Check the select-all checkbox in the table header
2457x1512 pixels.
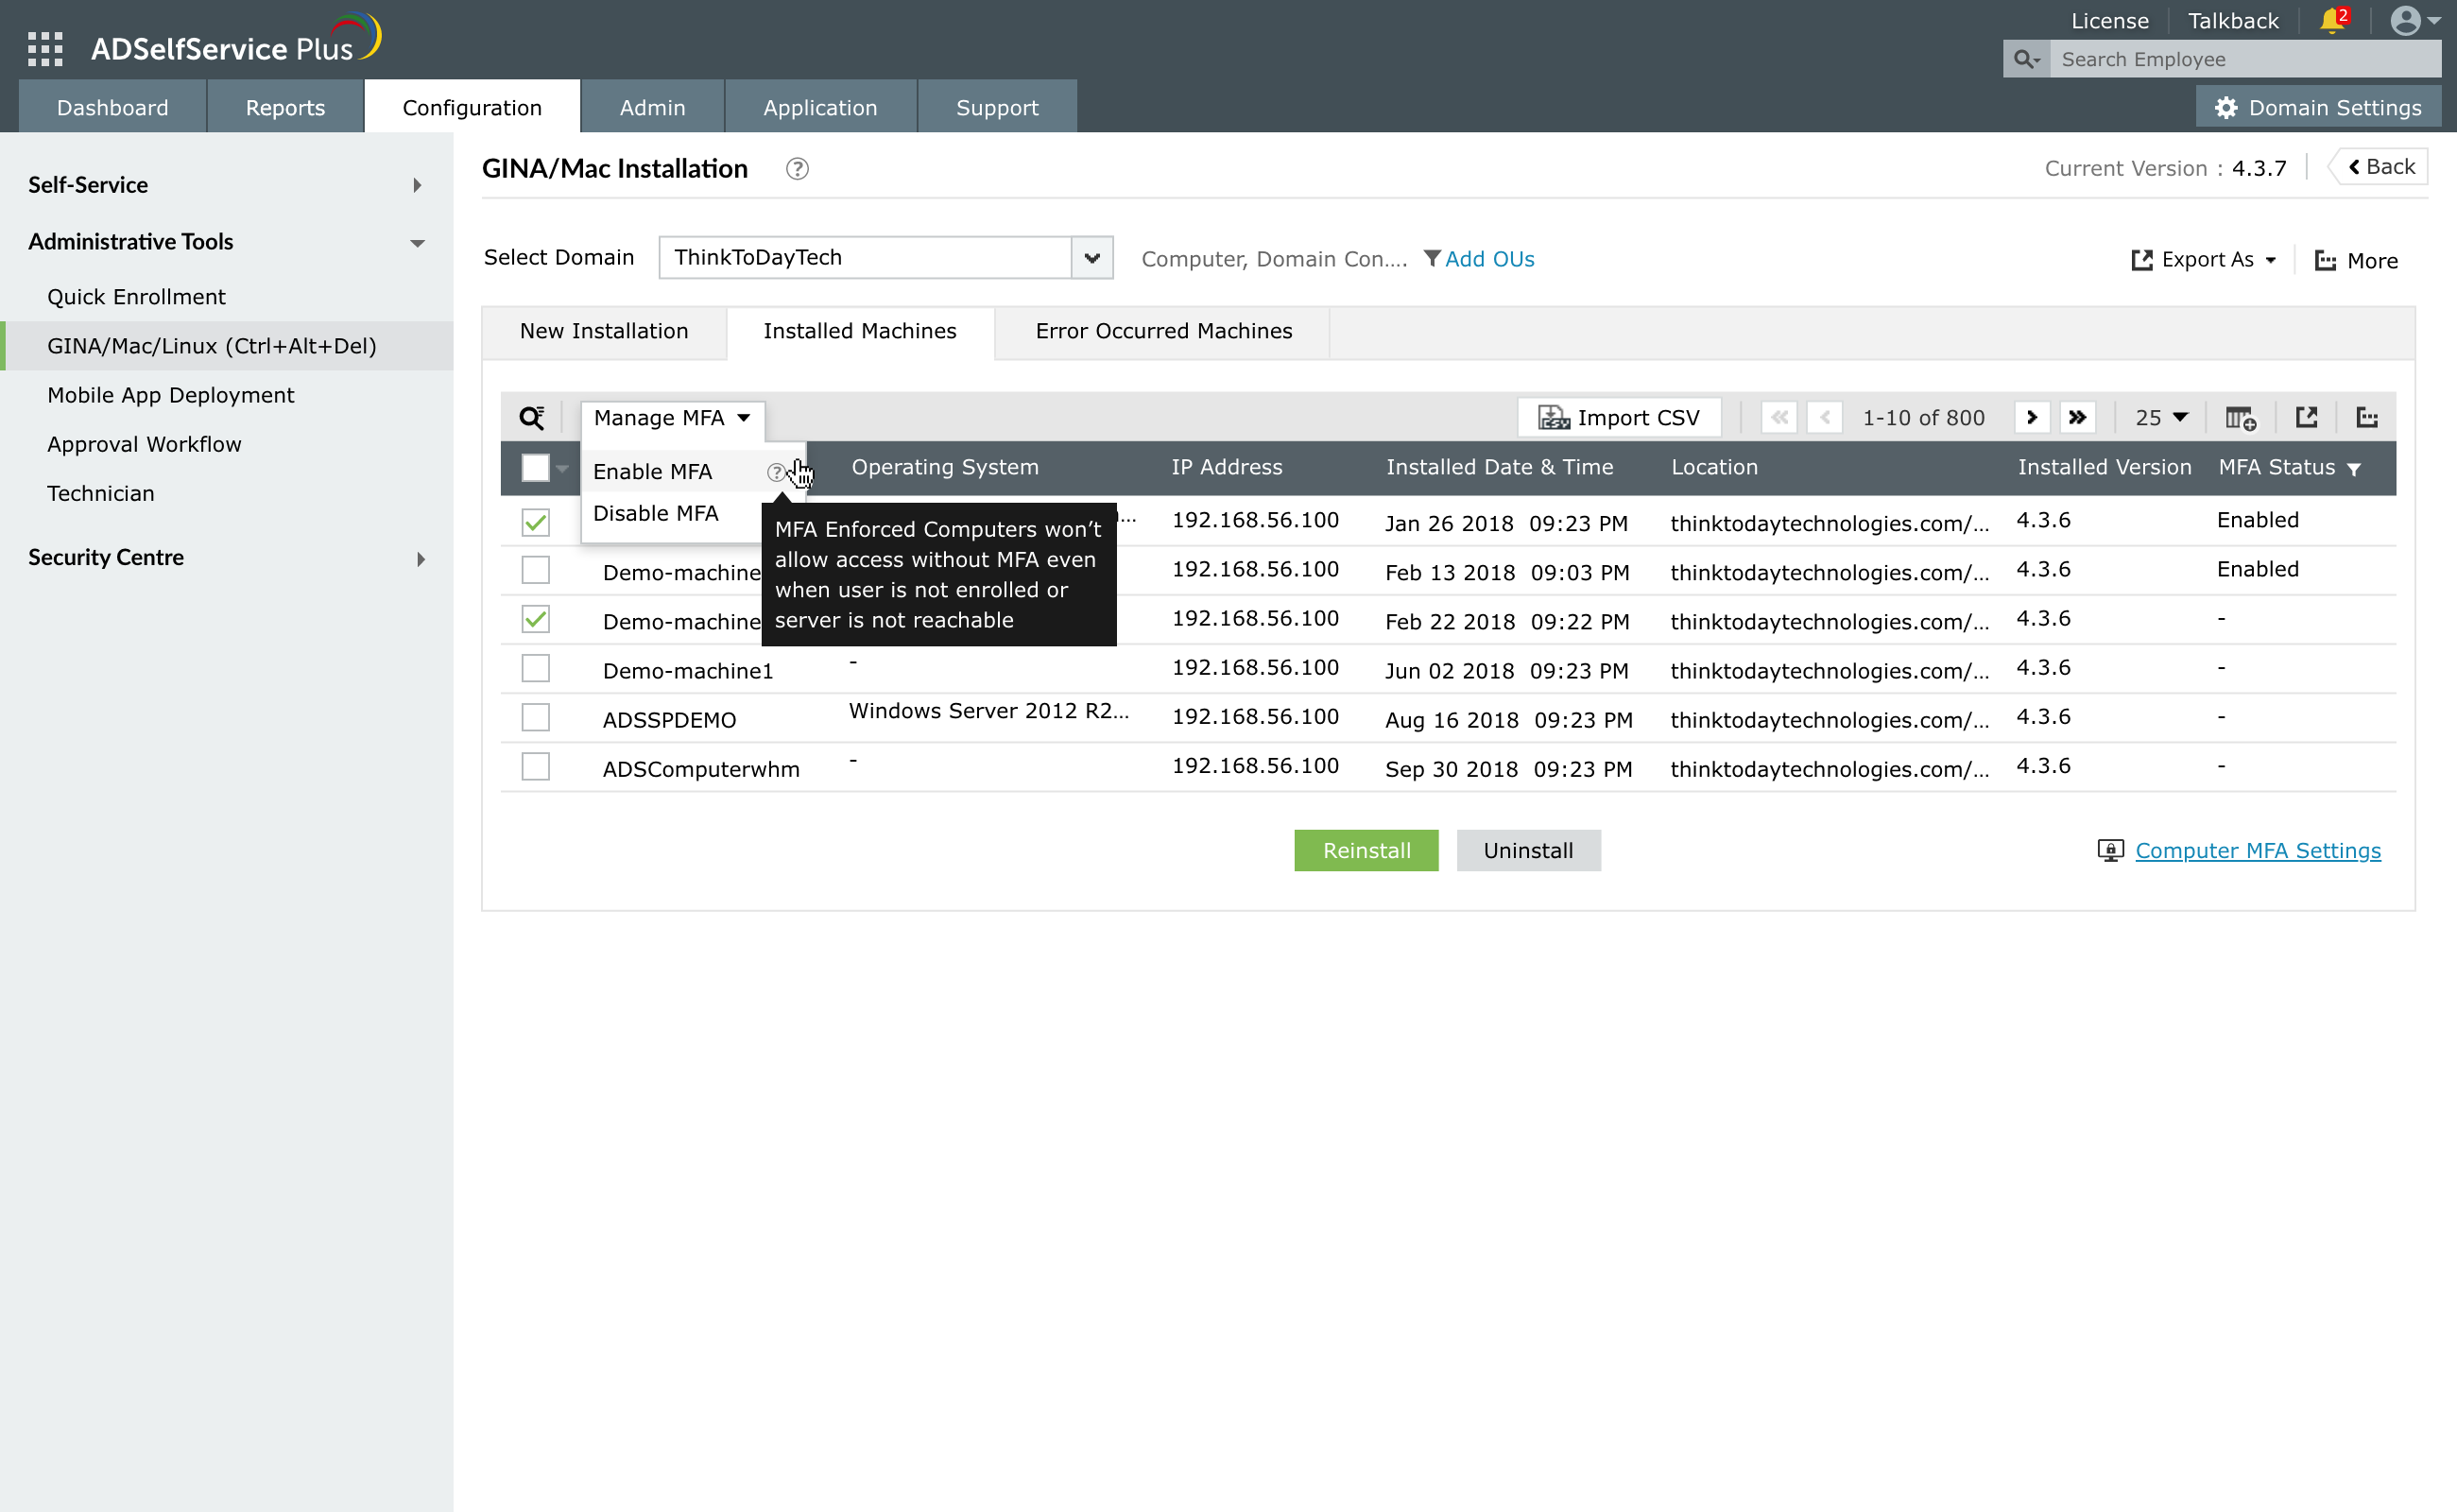[x=533, y=467]
